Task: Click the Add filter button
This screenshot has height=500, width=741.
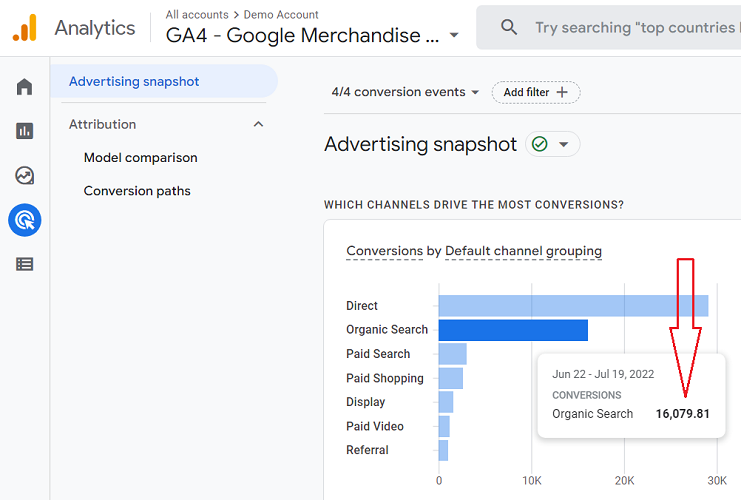Action: [536, 92]
